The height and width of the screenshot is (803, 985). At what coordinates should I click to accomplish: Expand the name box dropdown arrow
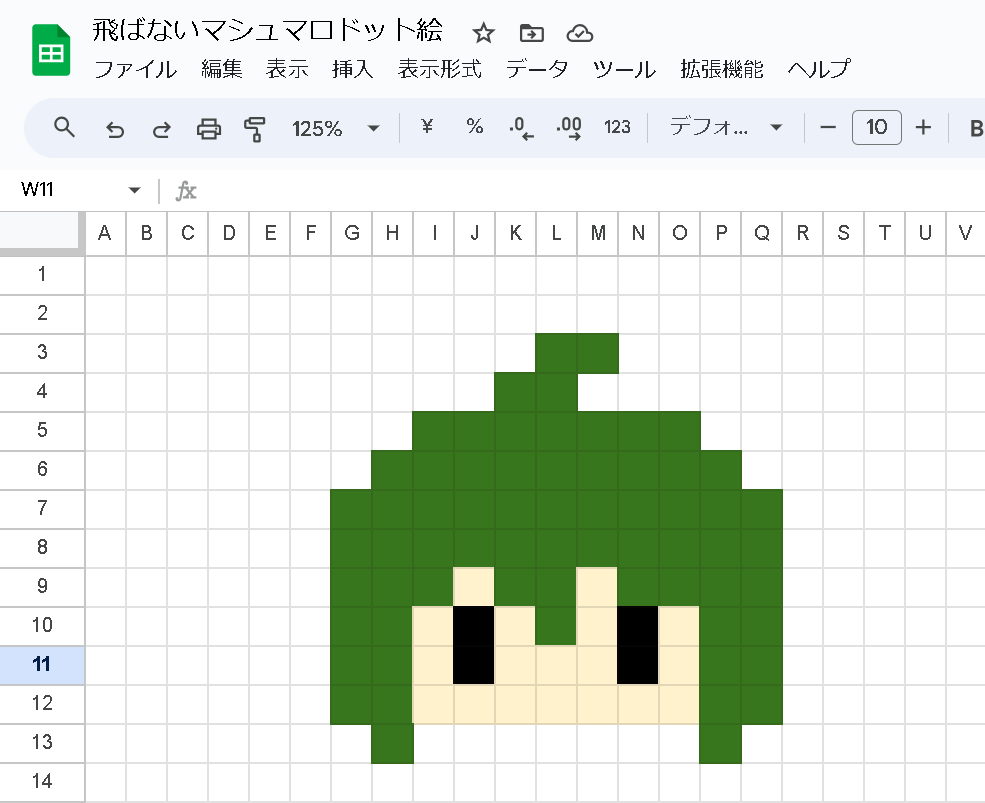(134, 190)
